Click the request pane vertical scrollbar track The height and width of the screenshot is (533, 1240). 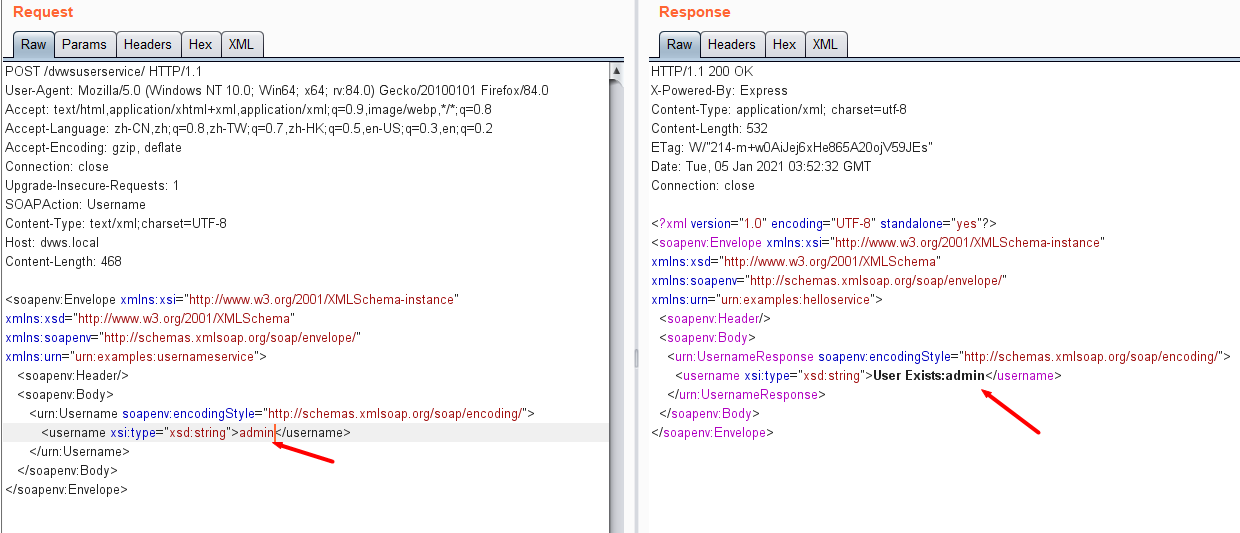(616, 300)
